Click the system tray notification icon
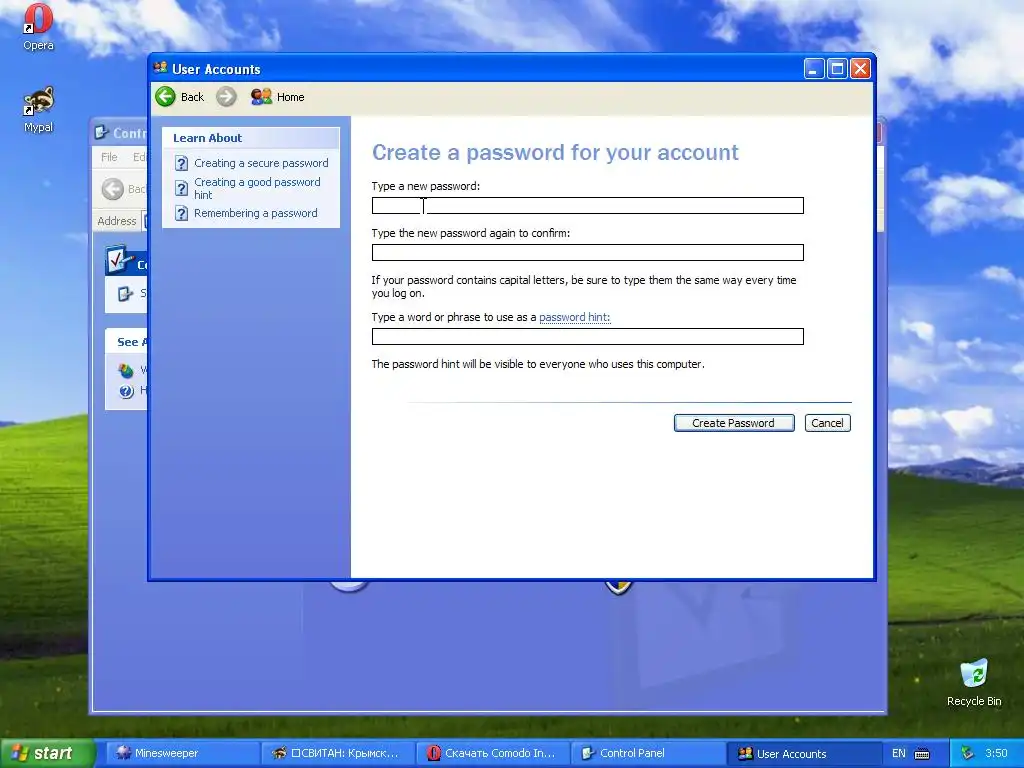This screenshot has width=1024, height=768. [x=967, y=754]
